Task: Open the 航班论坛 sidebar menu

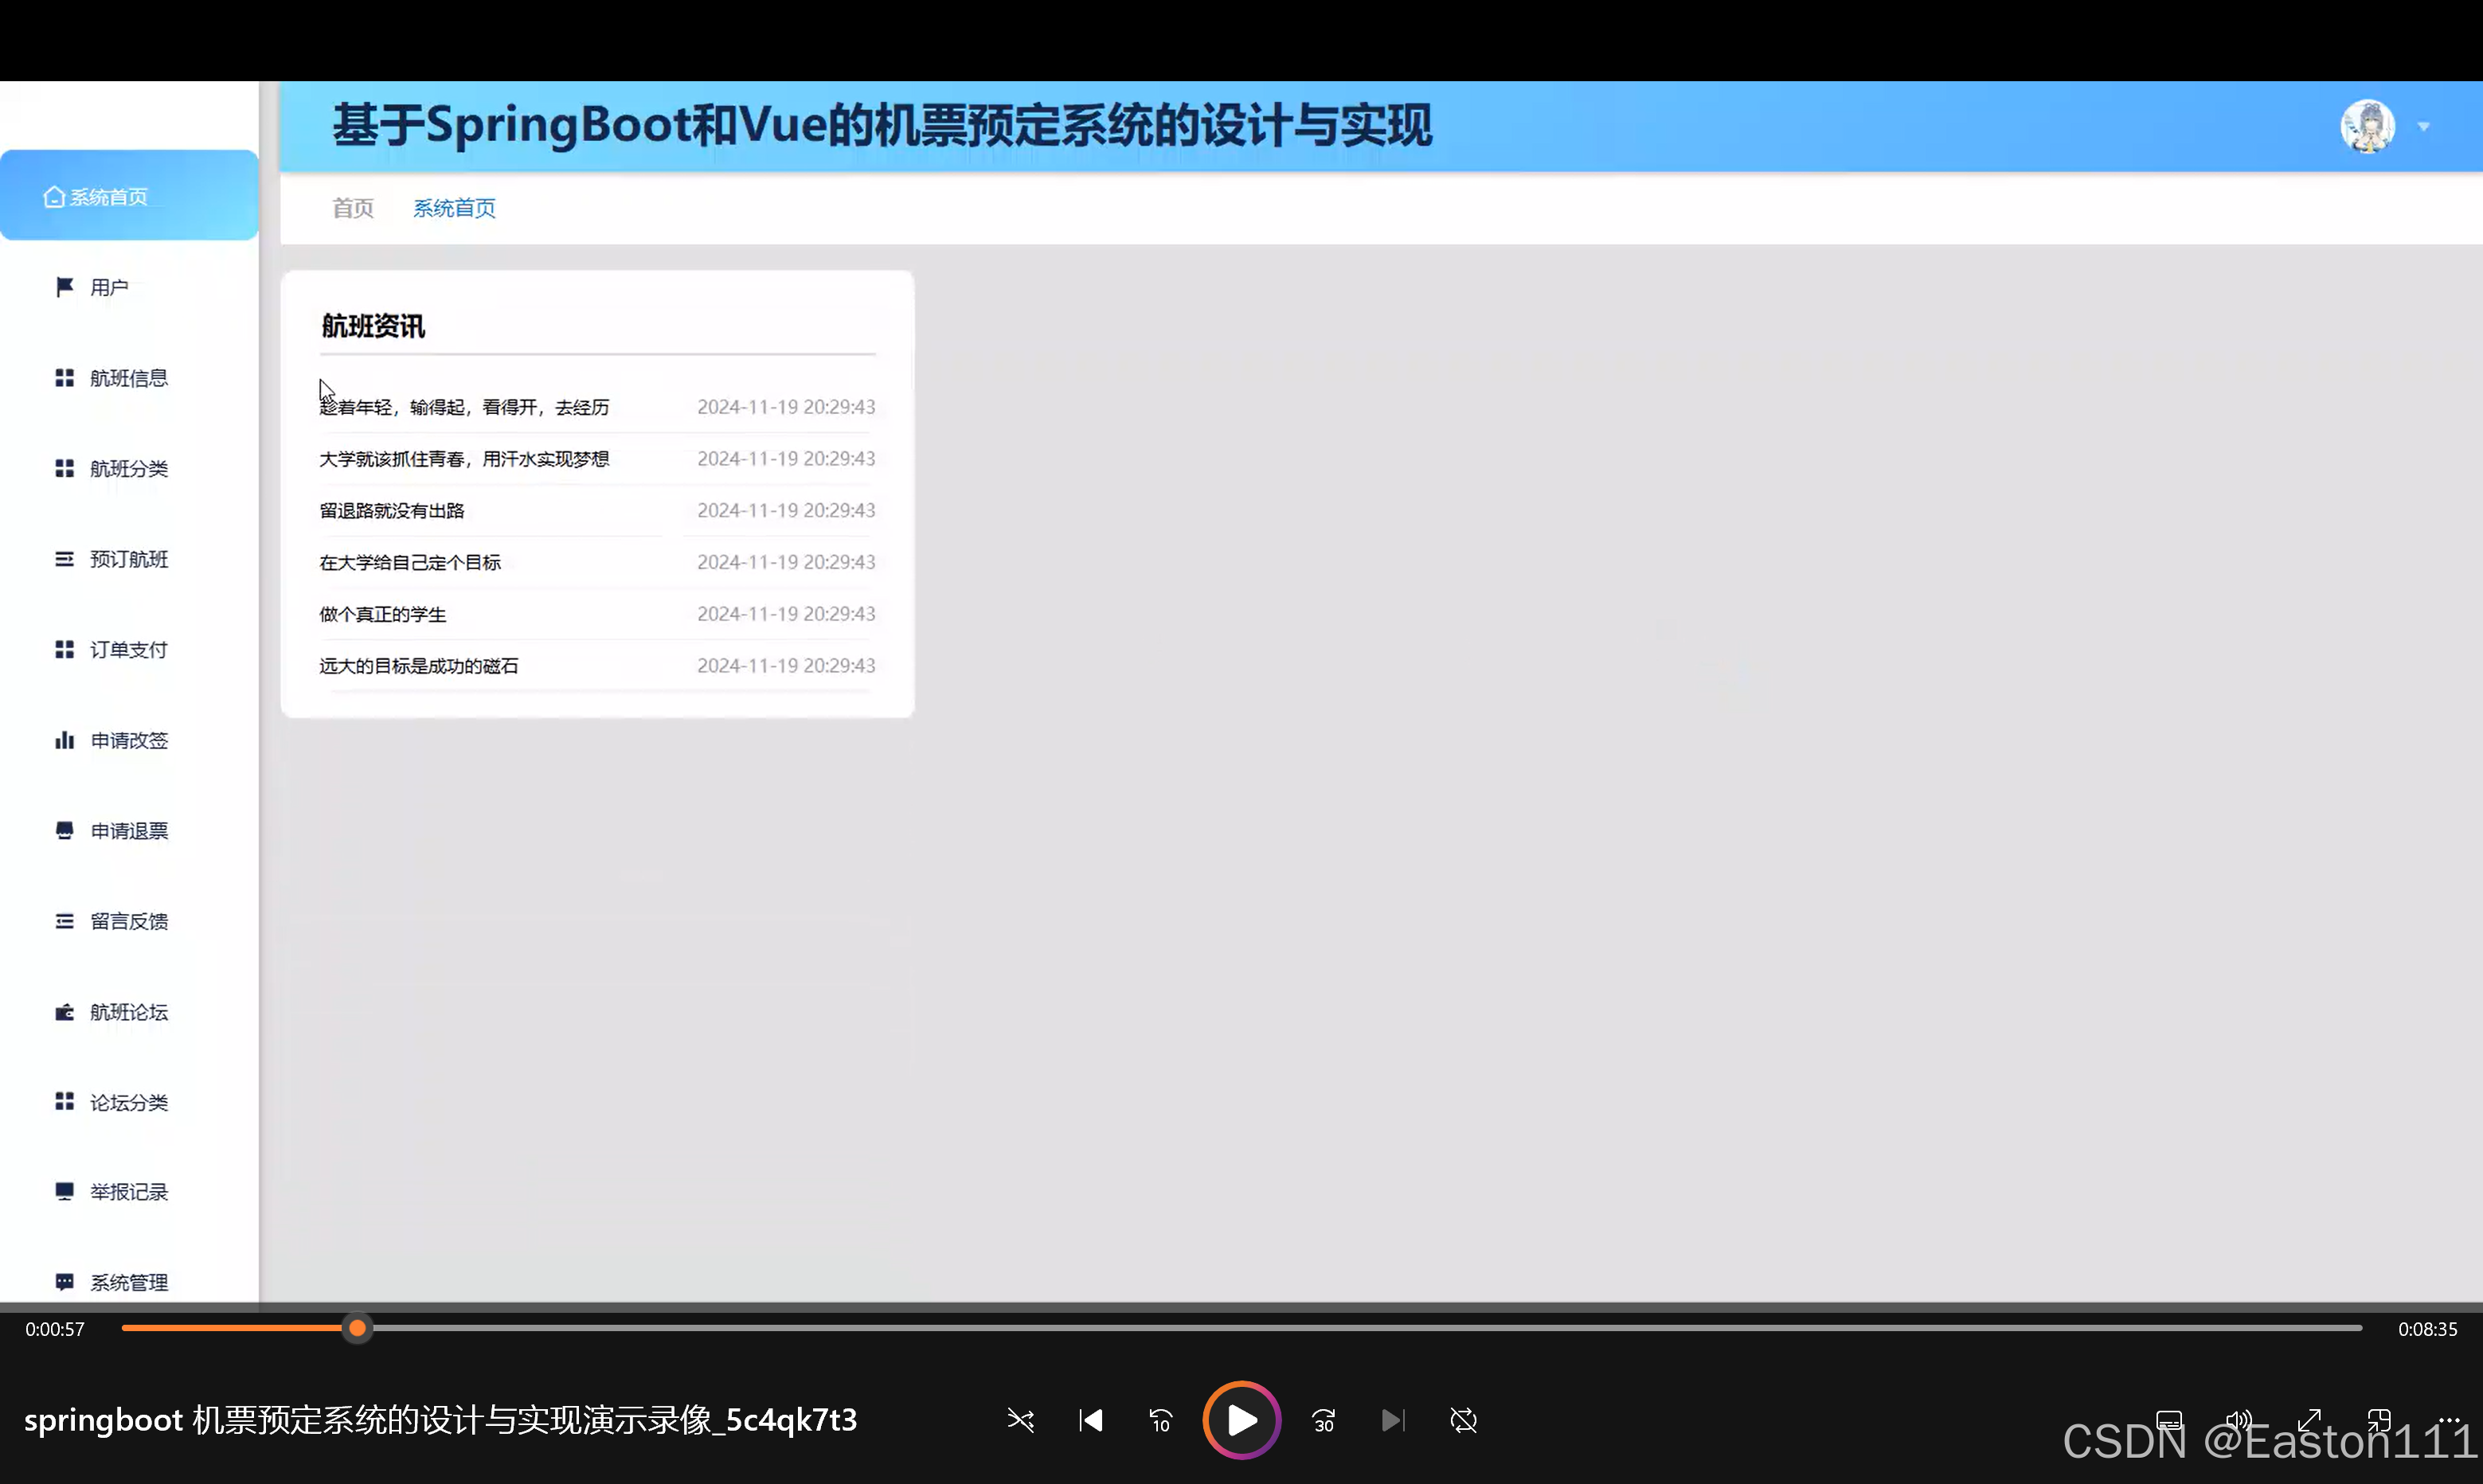Action: coord(129,1012)
